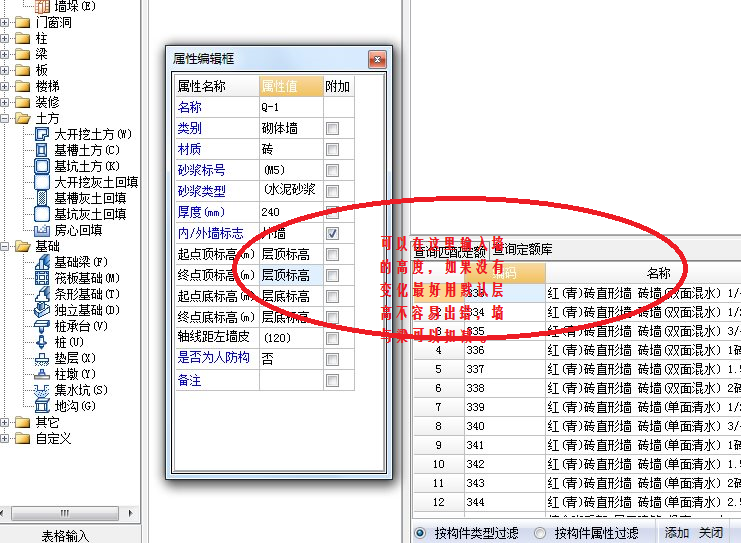Select the 独立基础 (D) icon
This screenshot has height=543, width=741.
[x=42, y=310]
